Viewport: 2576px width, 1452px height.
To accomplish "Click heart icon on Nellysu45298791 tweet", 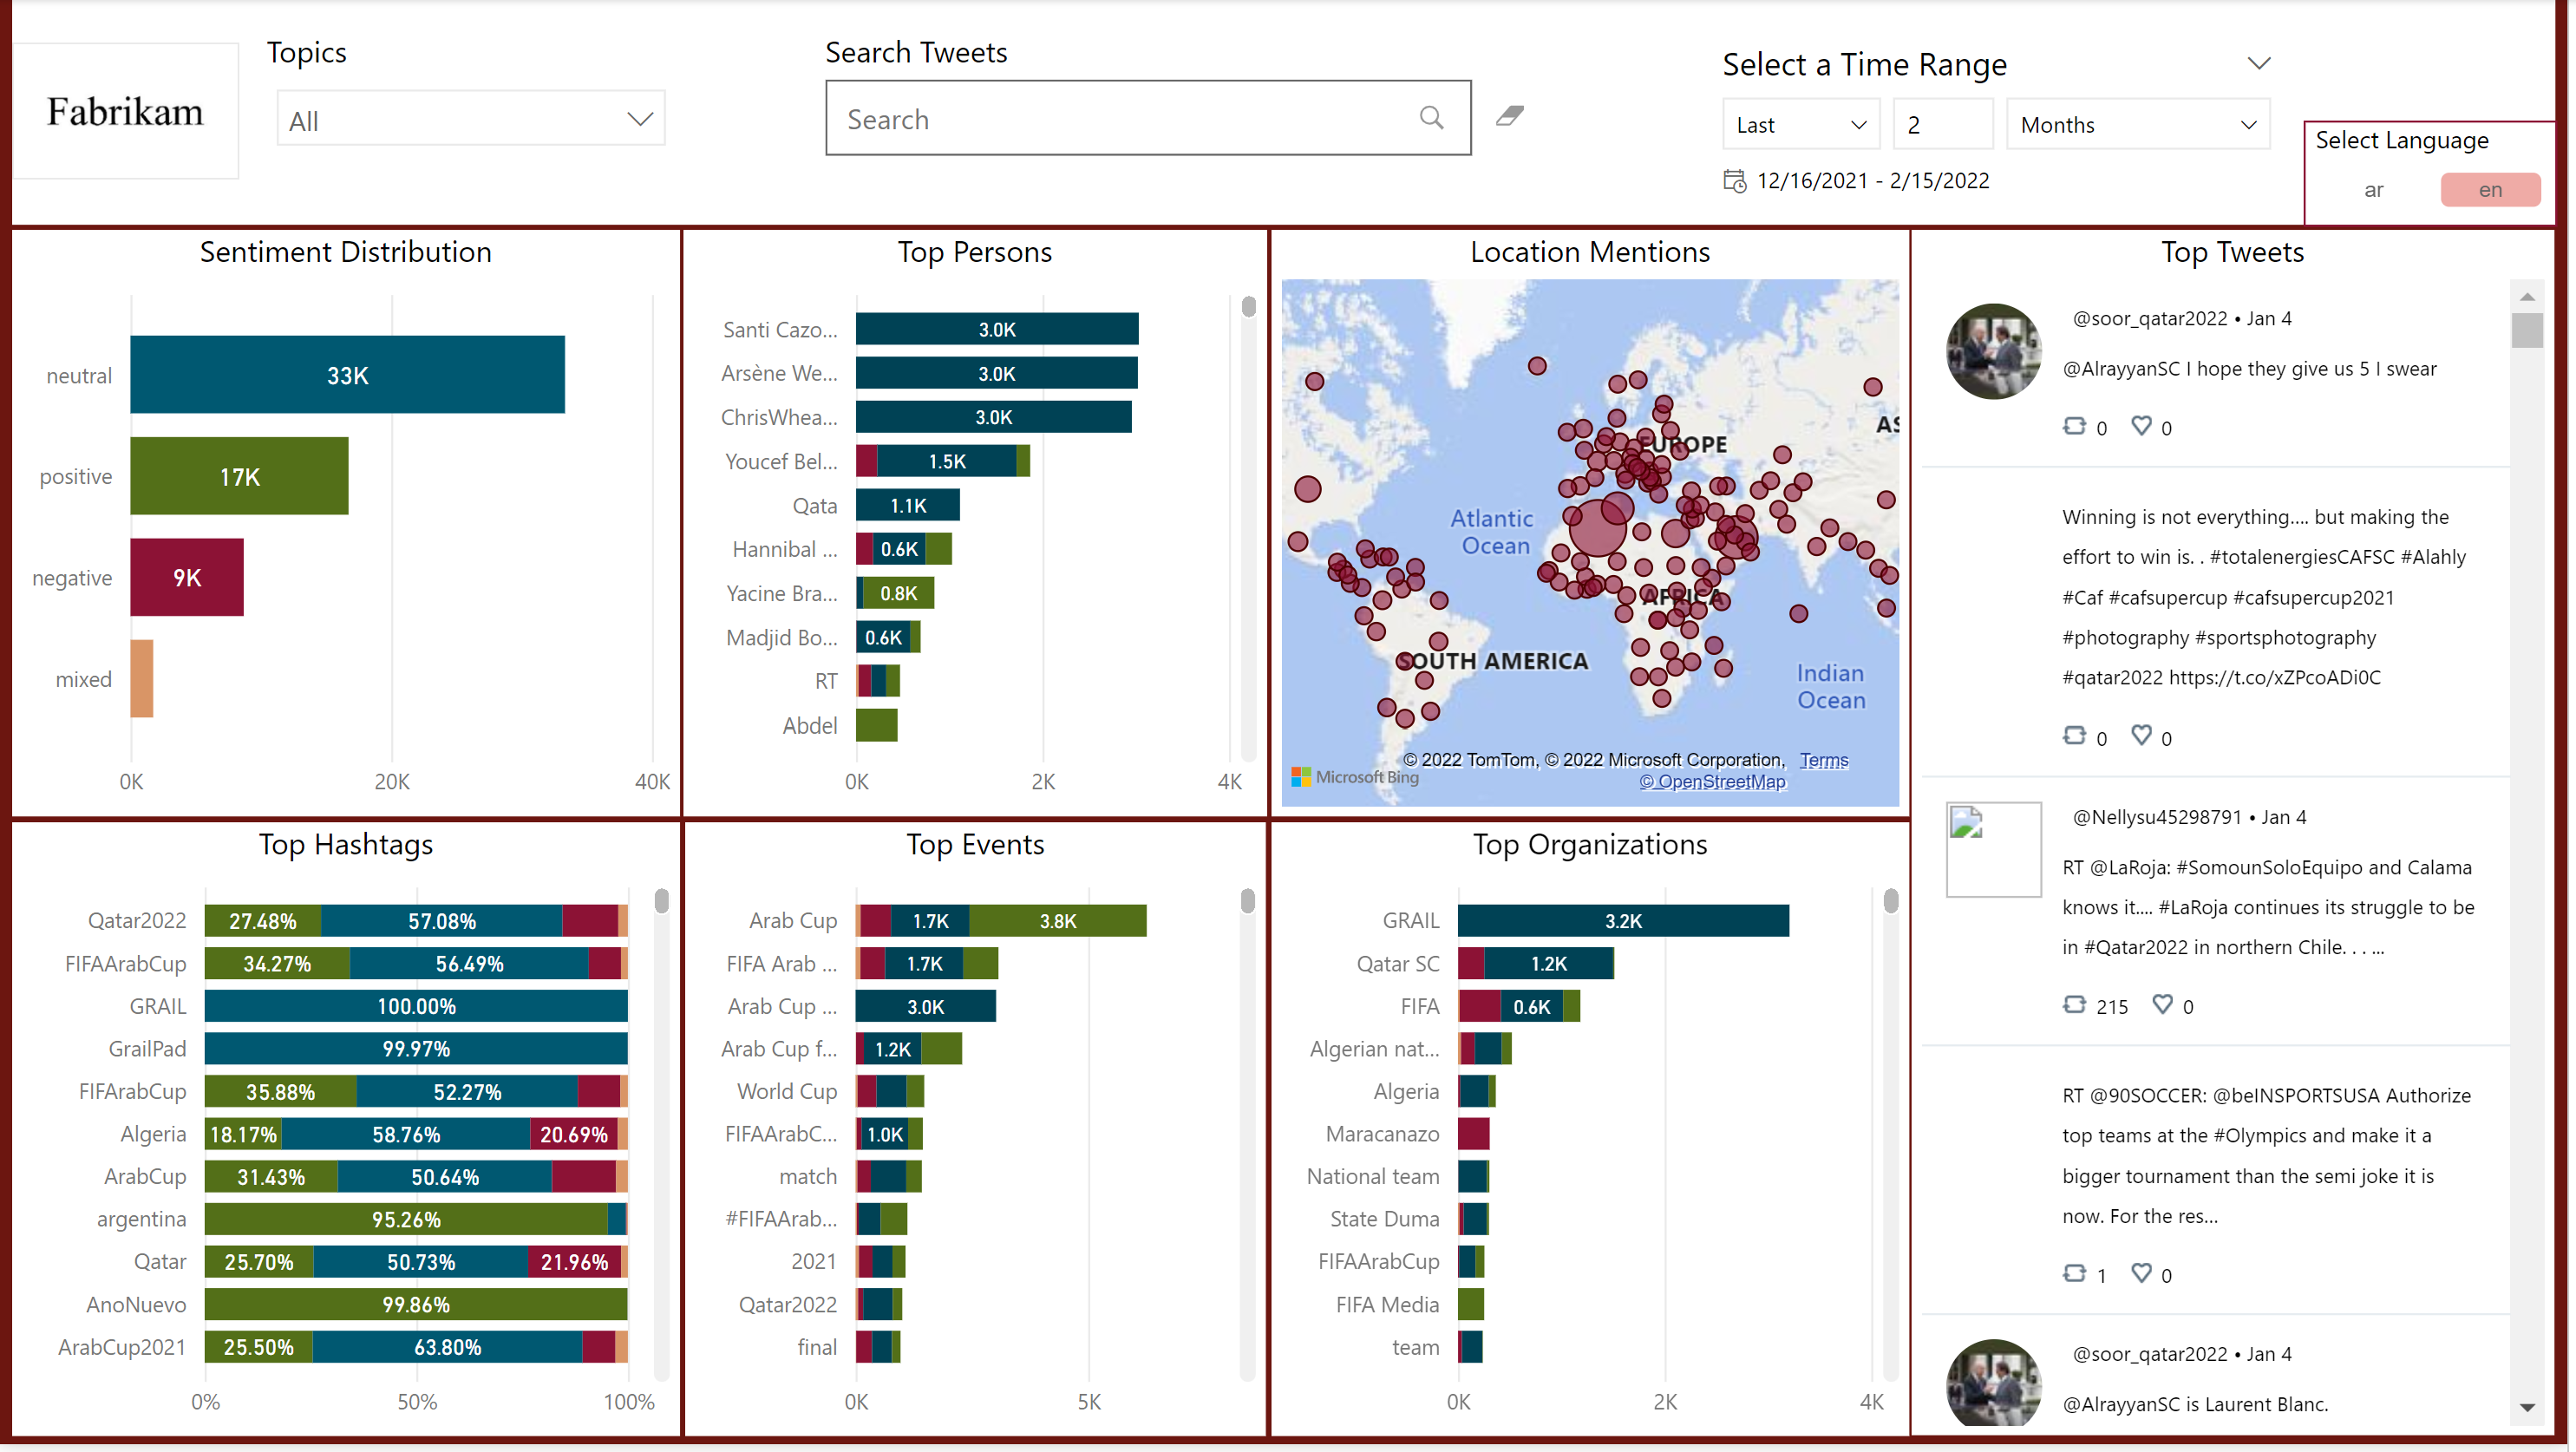I will pos(2162,1004).
